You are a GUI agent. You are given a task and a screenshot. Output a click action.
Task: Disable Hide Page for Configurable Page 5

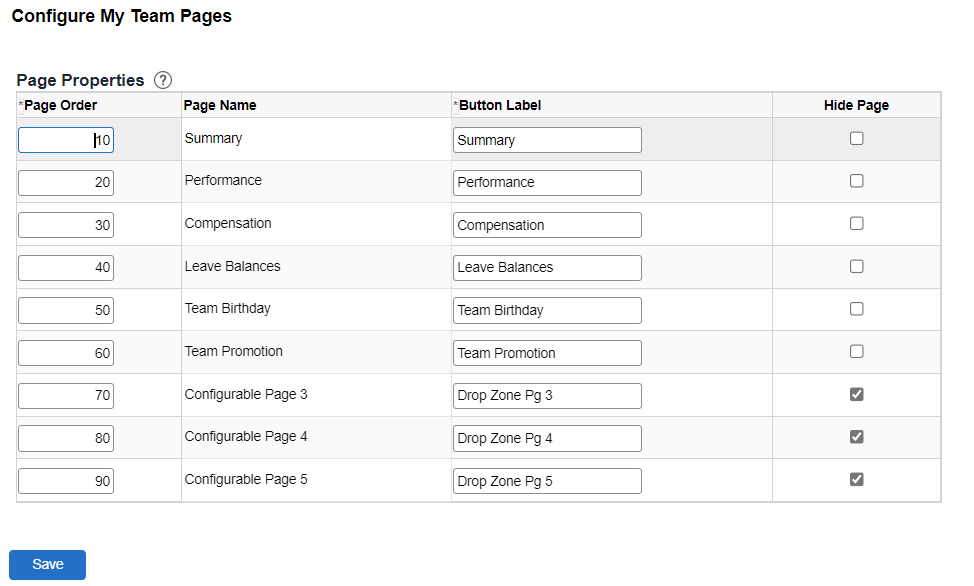[856, 479]
